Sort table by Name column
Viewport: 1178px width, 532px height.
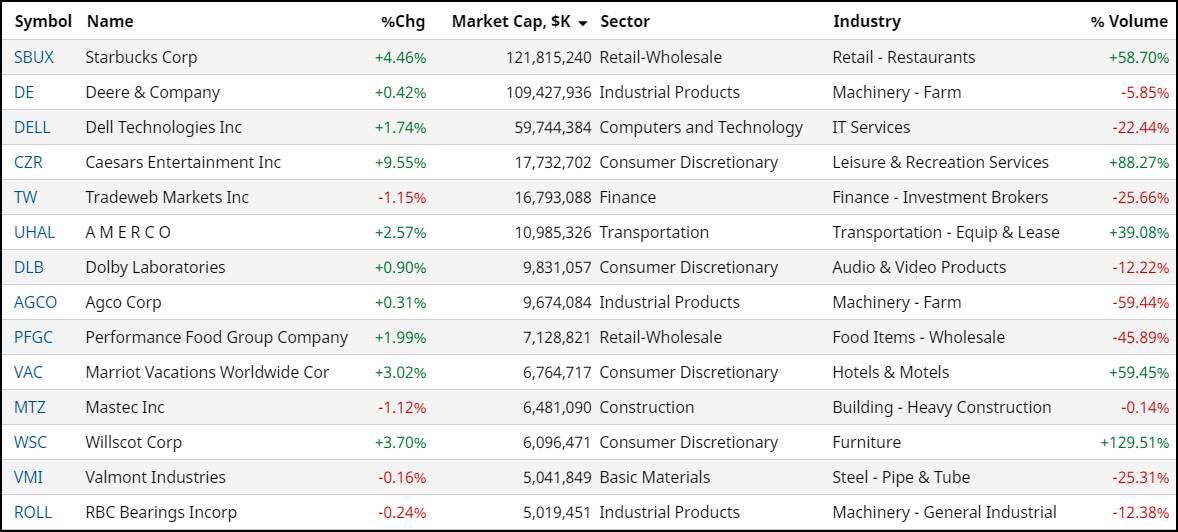point(109,21)
